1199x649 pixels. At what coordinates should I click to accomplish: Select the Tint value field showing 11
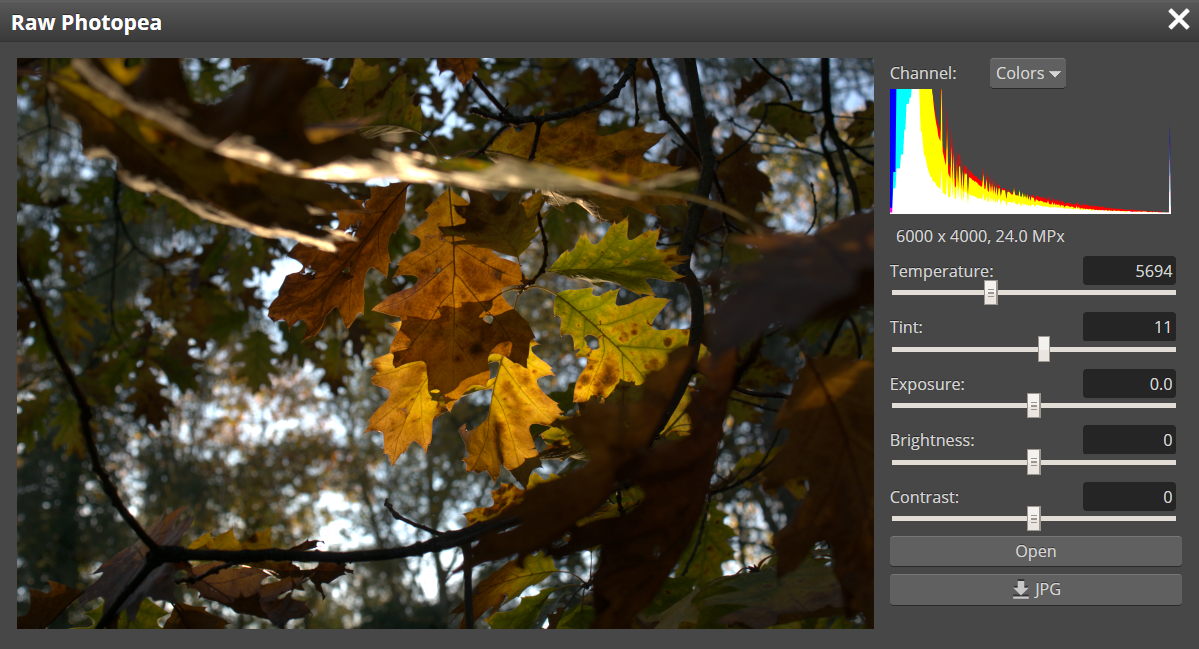tap(1129, 327)
